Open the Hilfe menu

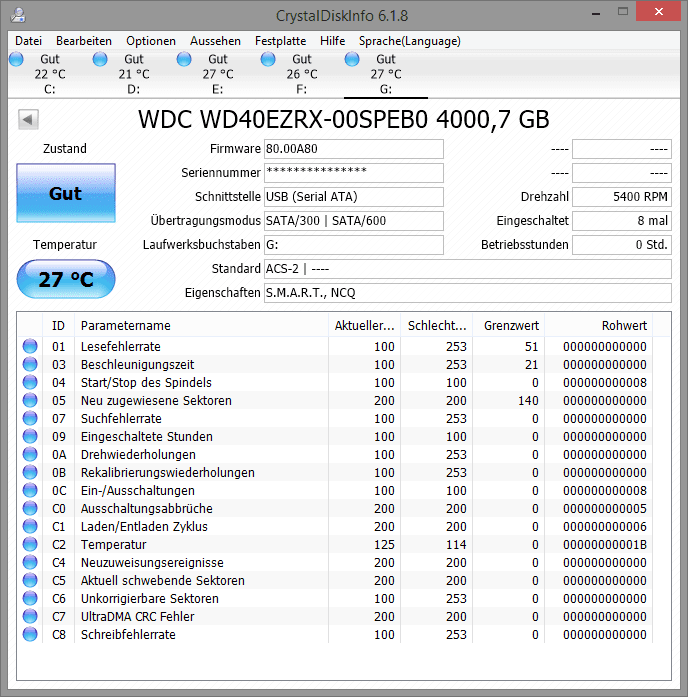pyautogui.click(x=332, y=41)
